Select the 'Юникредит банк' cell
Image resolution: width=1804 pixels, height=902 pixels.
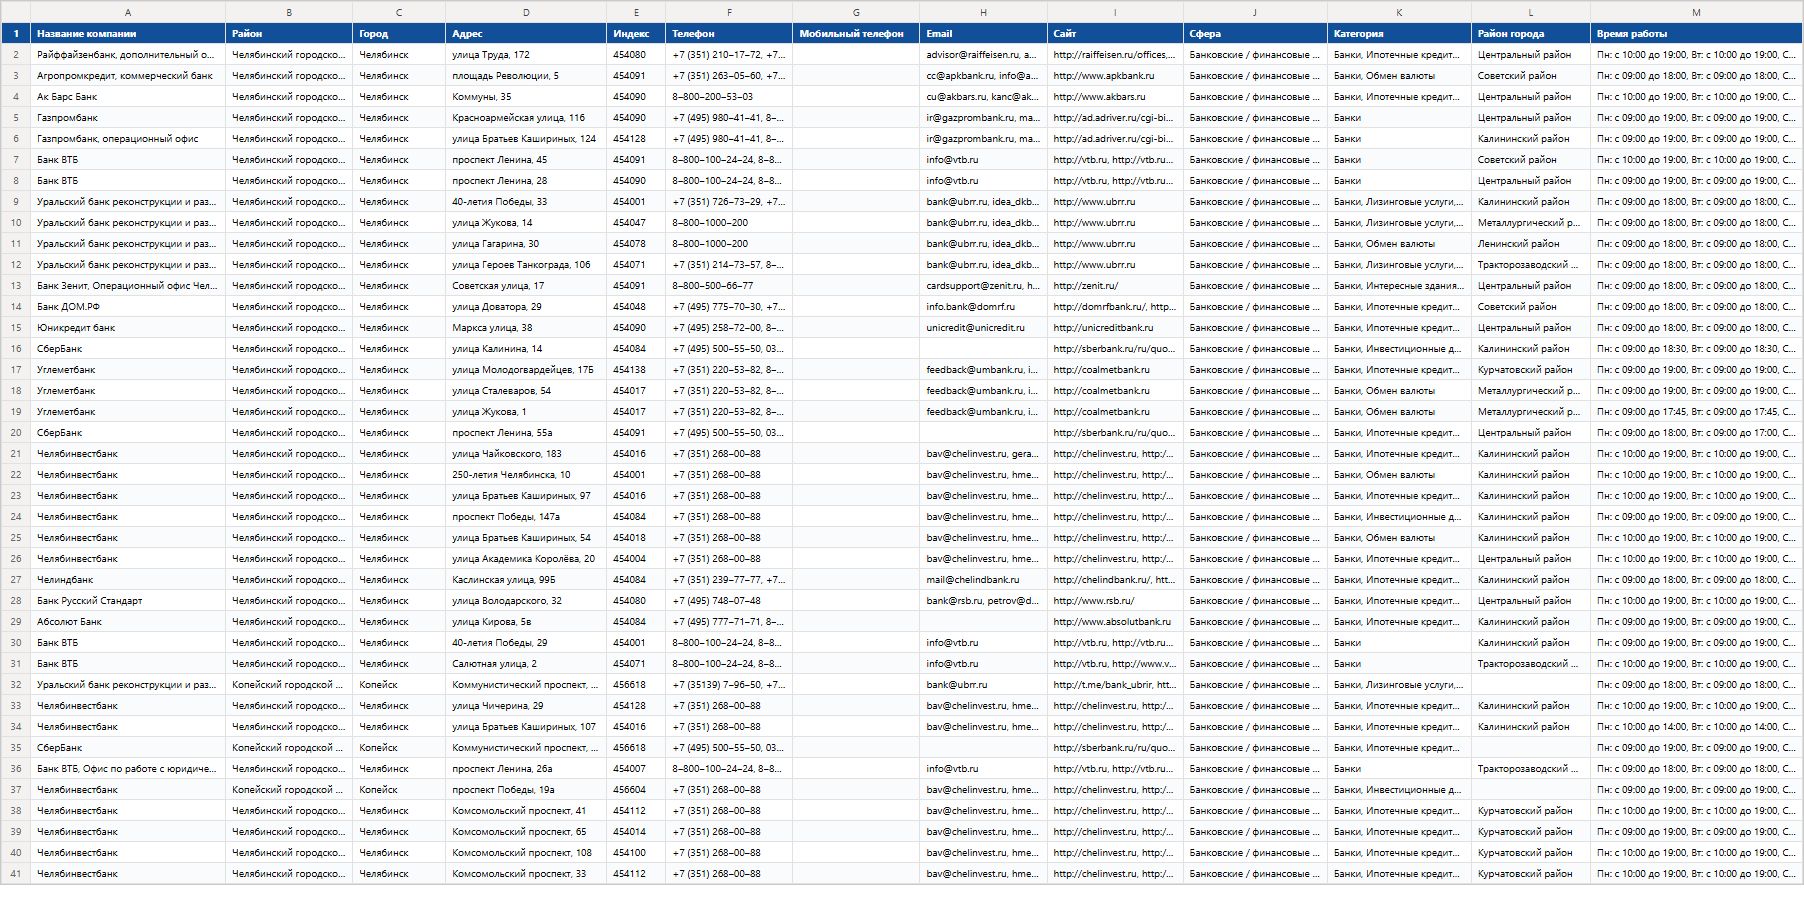[x=128, y=328]
